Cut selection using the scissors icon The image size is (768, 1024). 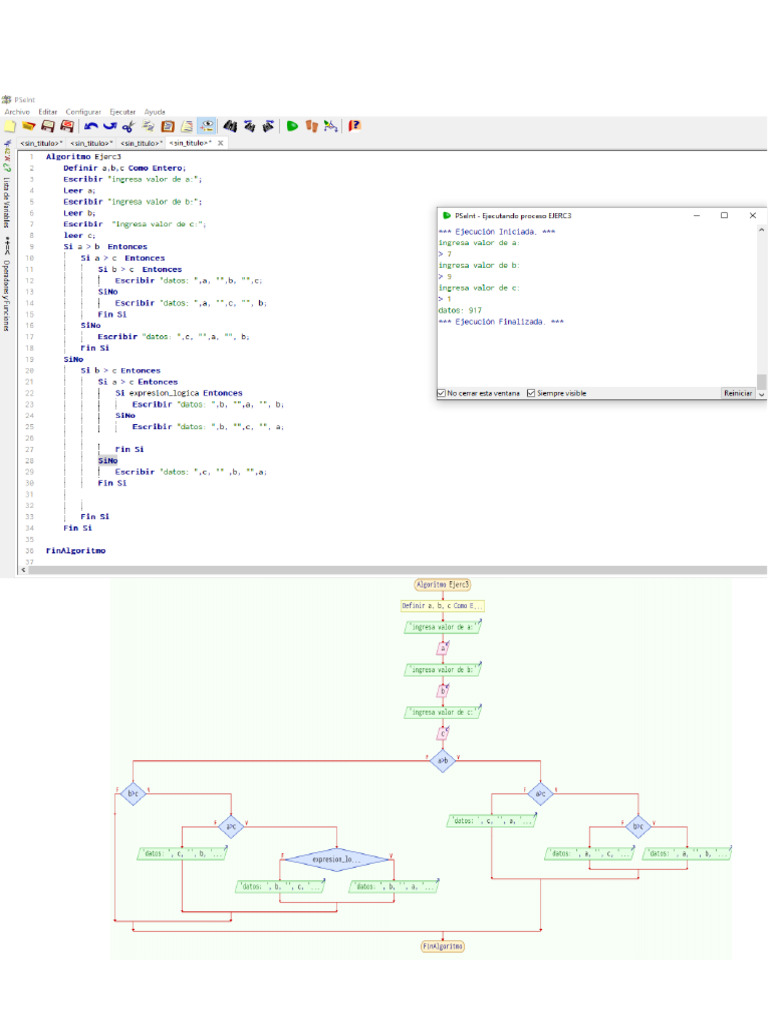[x=128, y=126]
